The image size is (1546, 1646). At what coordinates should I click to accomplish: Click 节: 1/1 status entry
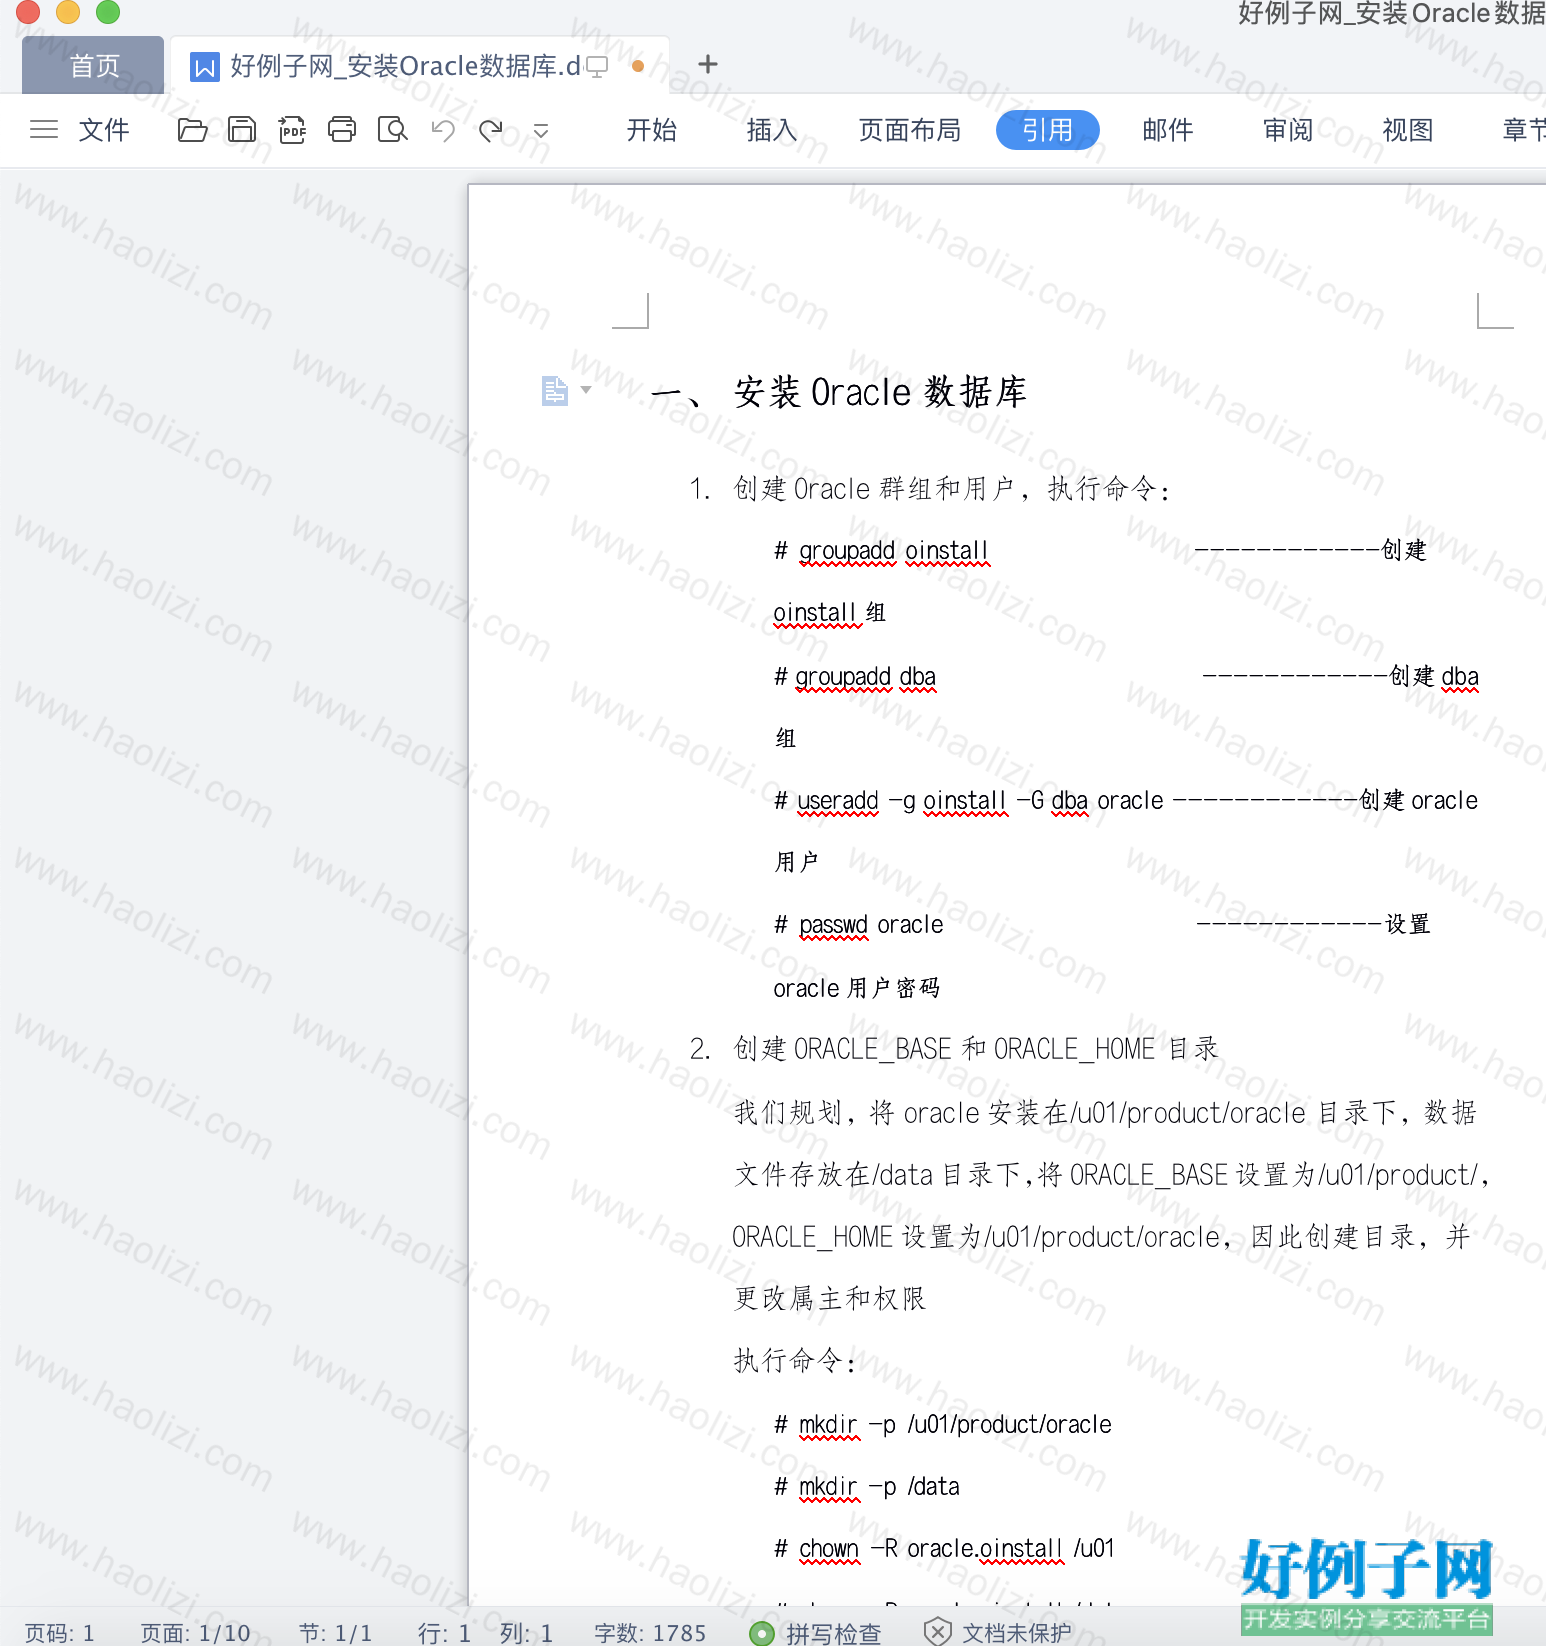click(336, 1633)
